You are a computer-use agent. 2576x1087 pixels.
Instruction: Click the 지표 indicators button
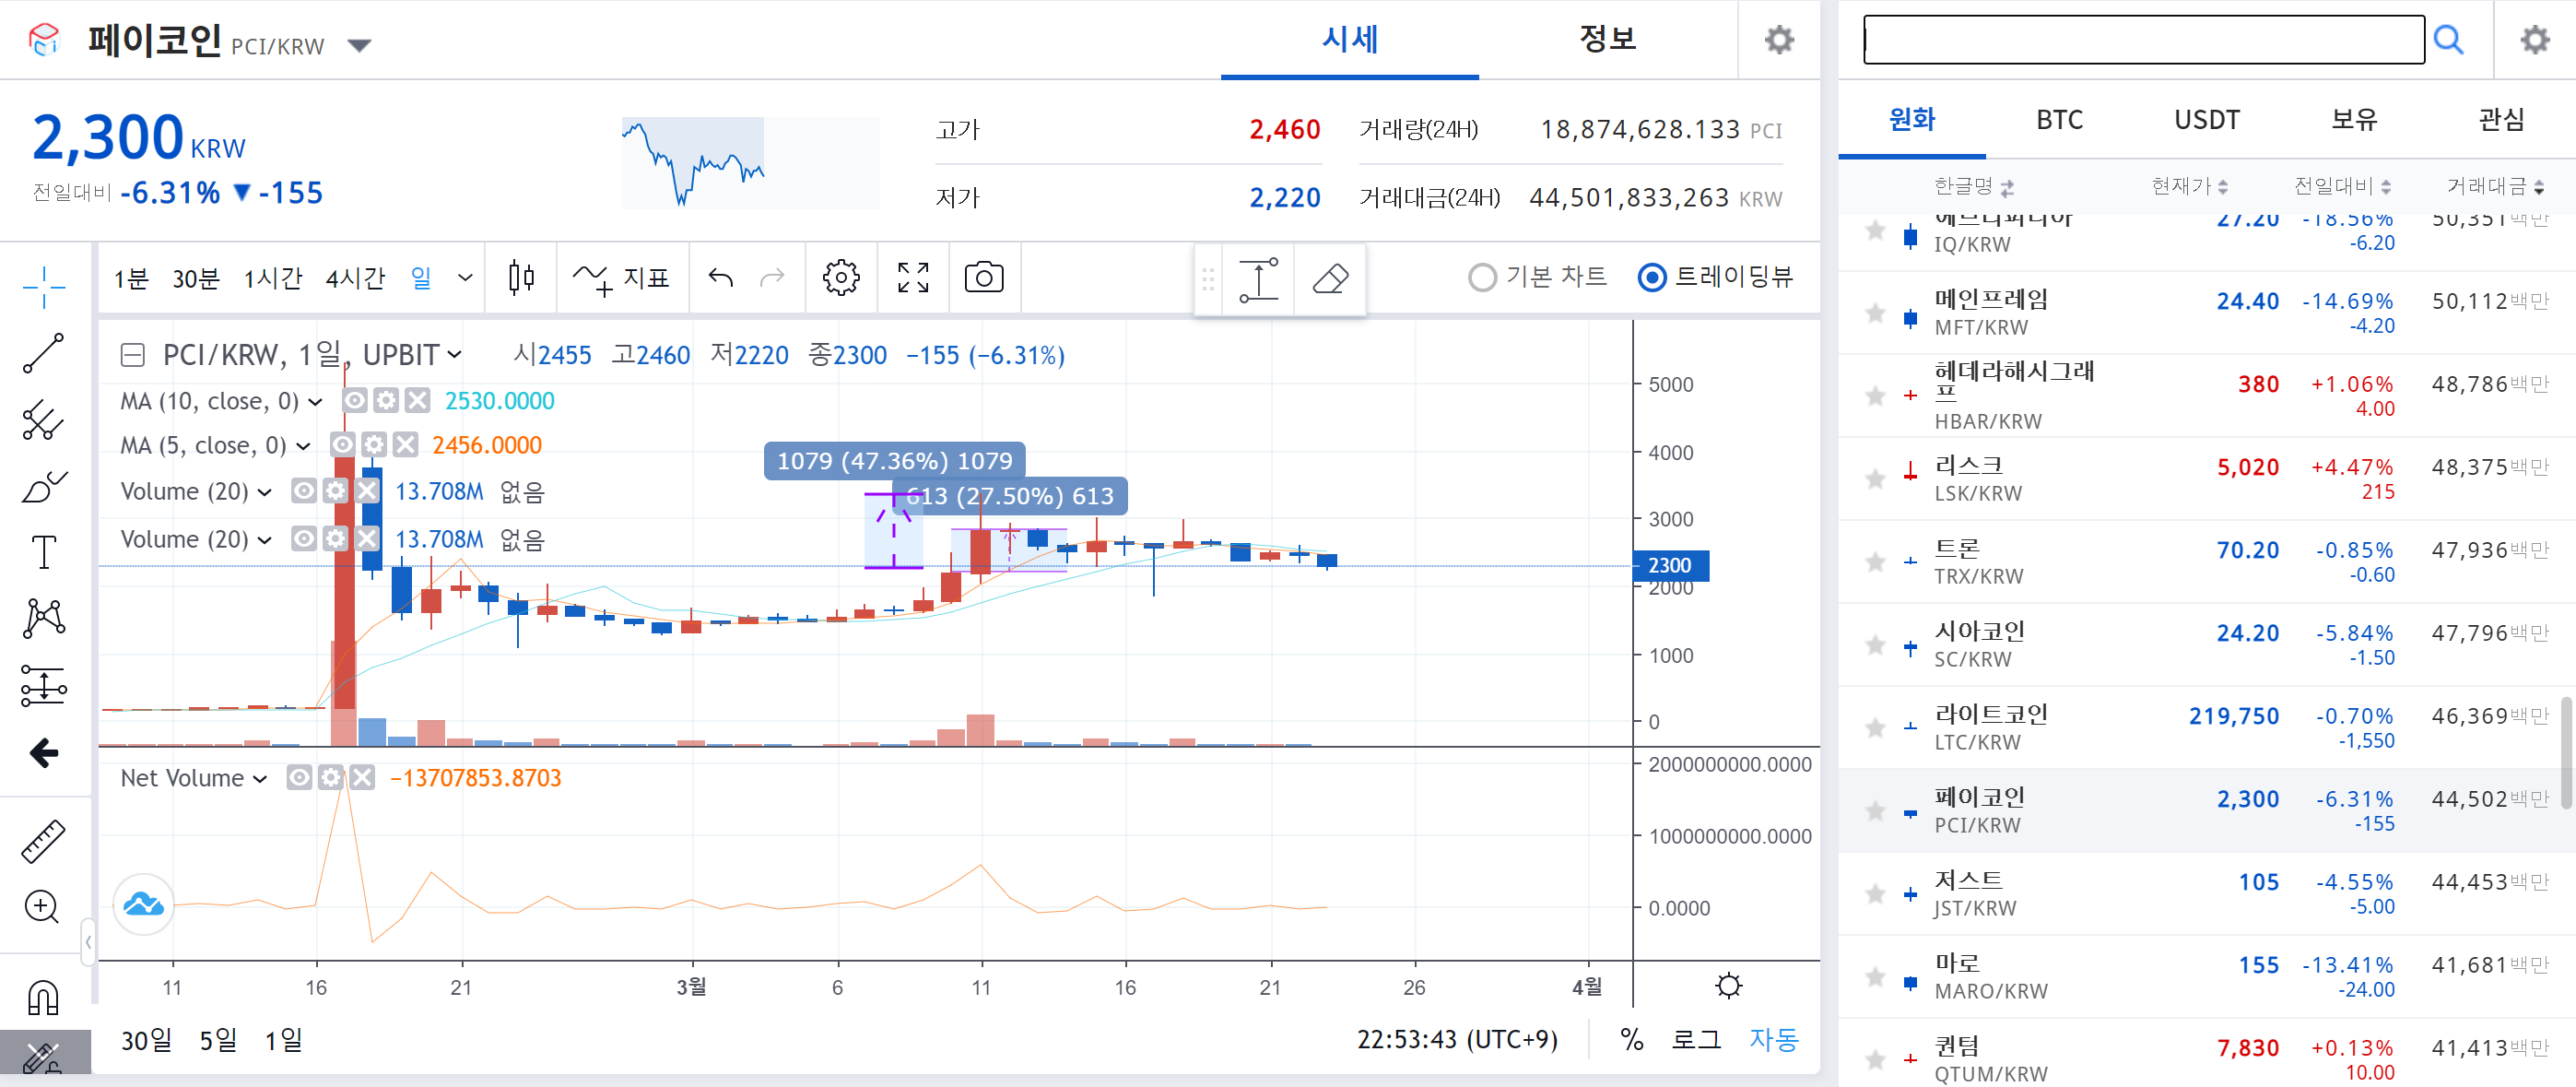(x=622, y=277)
